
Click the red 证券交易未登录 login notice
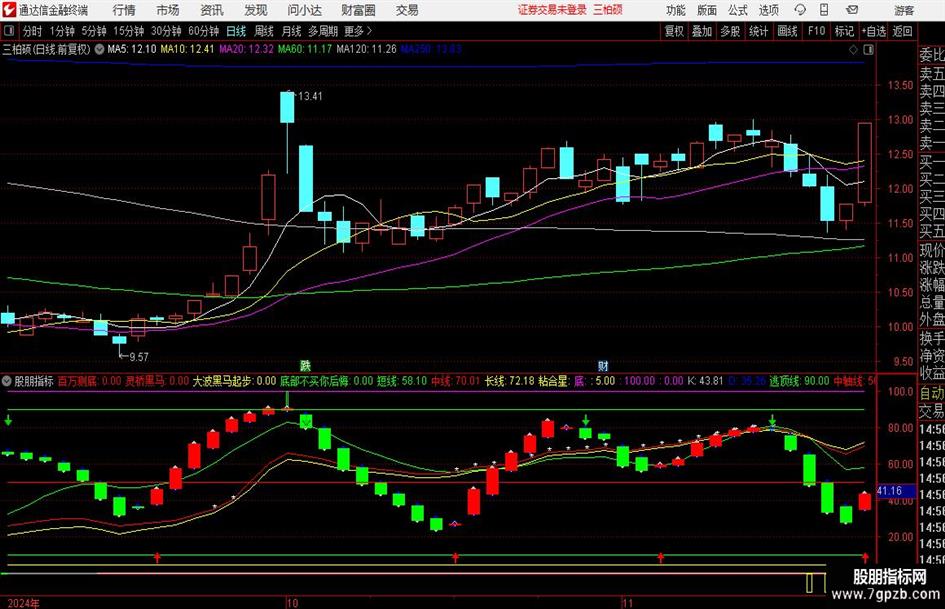[x=553, y=10]
